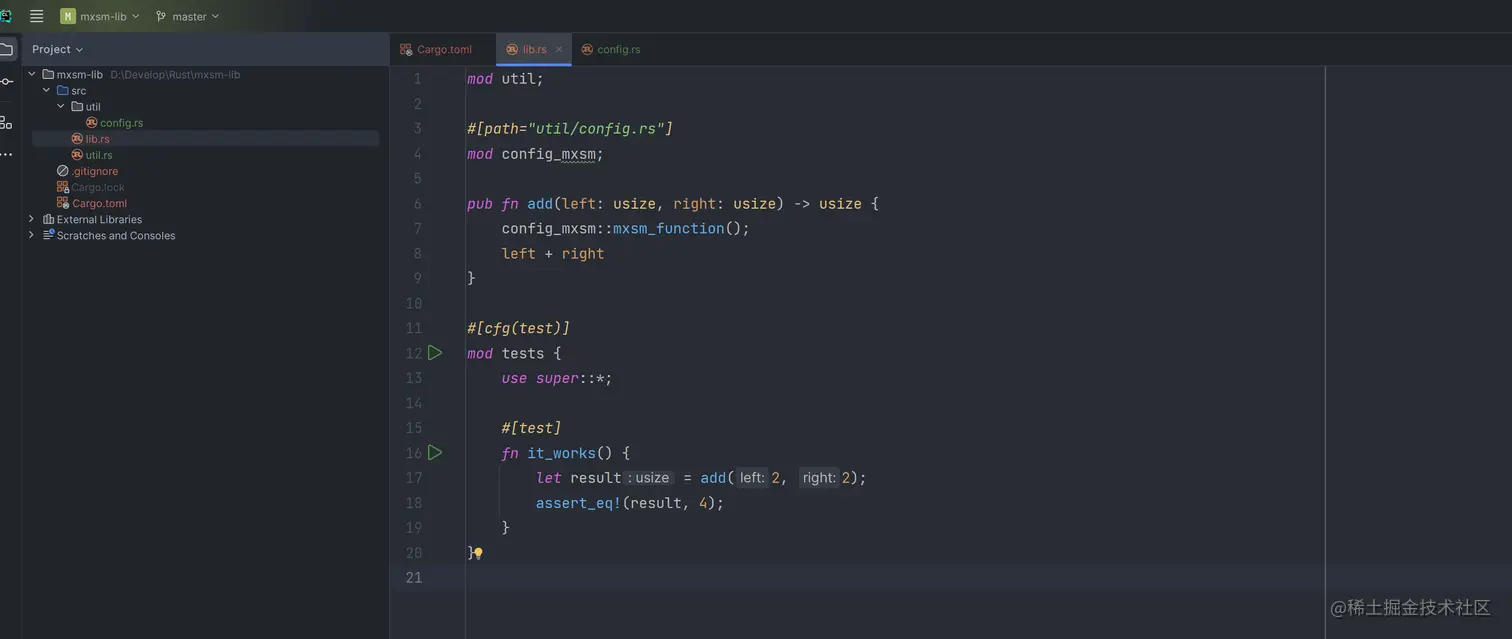Run the it_works test via gutter icon
This screenshot has height=639, width=1512.
click(435, 452)
